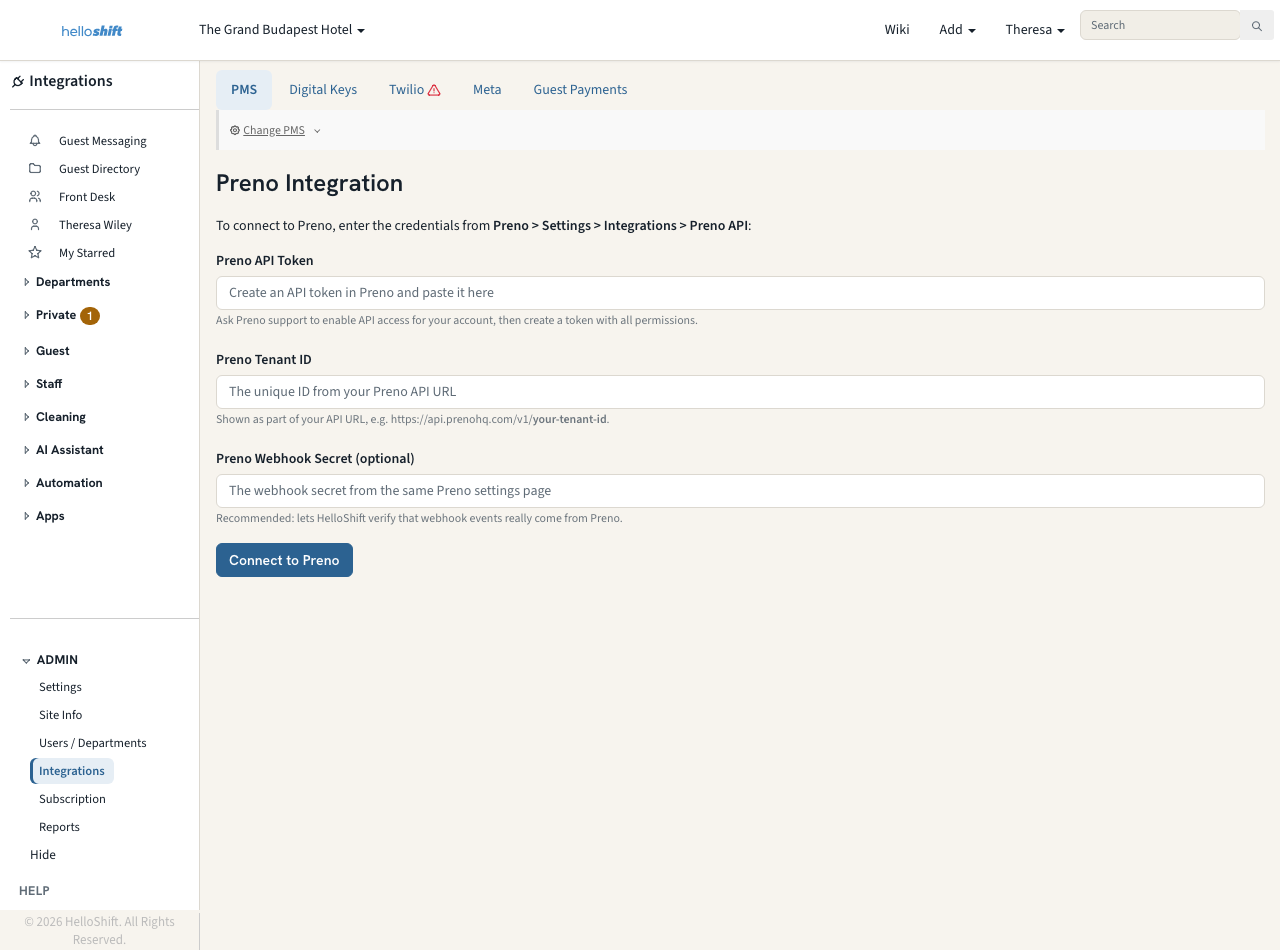Open The Grand Budapest Hotel dropdown
This screenshot has height=950, width=1280.
point(282,30)
